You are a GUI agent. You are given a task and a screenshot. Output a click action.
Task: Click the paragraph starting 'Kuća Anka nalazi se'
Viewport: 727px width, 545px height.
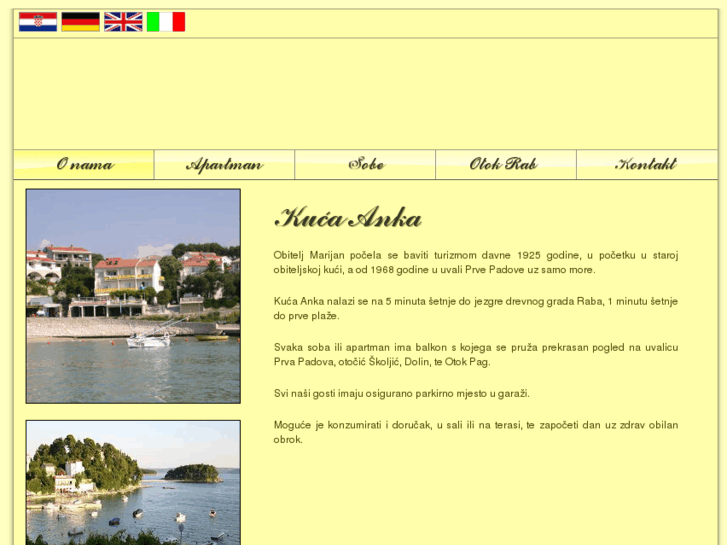tap(476, 308)
